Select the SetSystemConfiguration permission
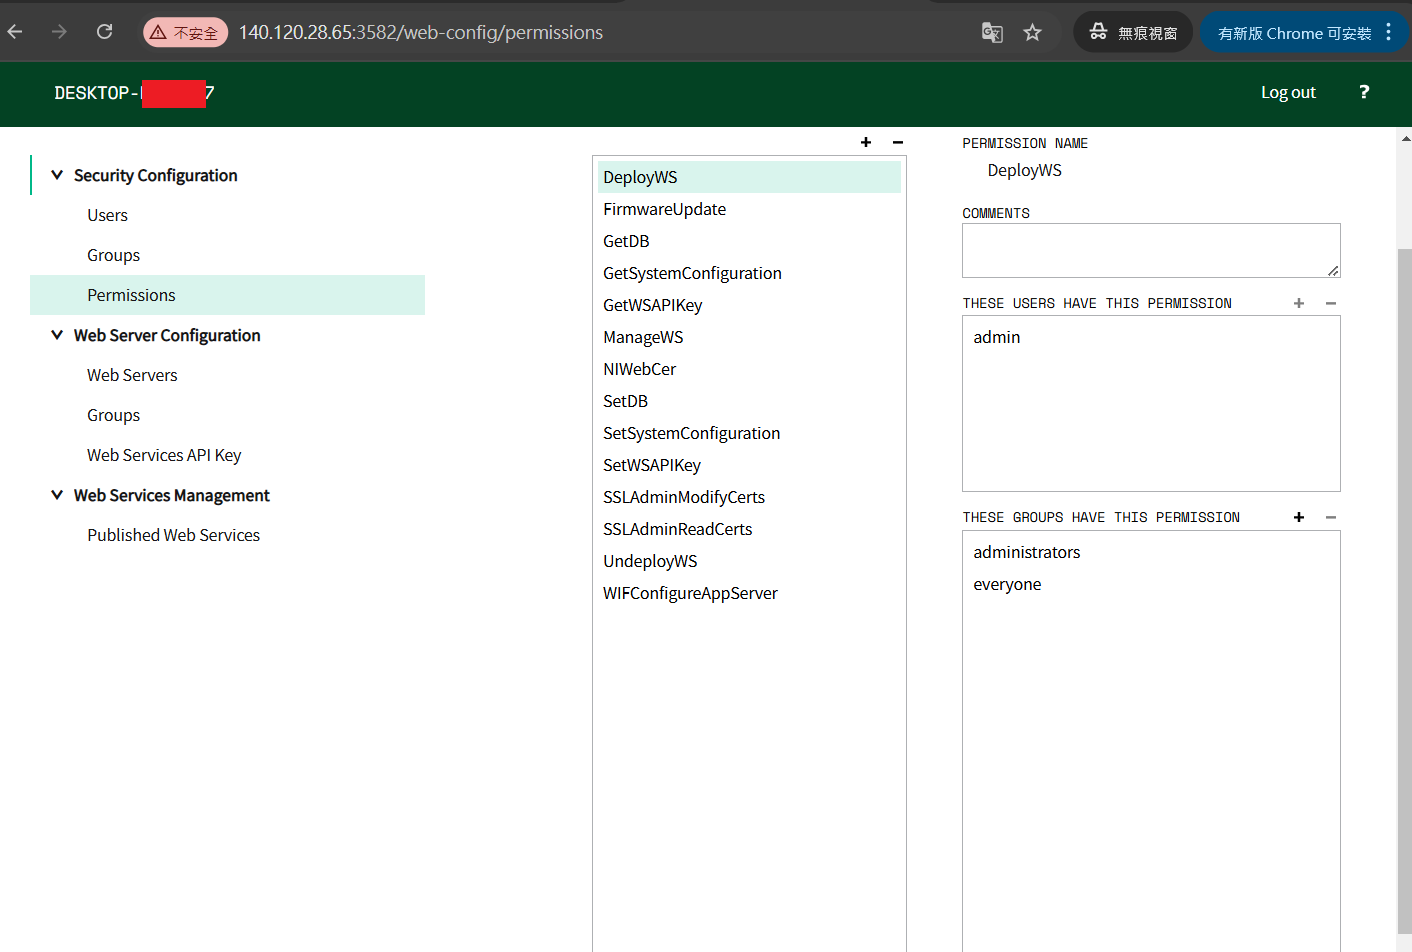Screen dimensions: 1412x952 pos(749,433)
